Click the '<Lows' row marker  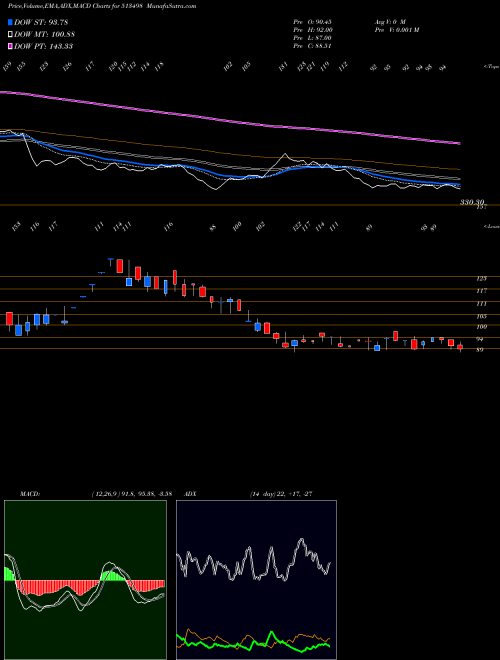tap(491, 226)
